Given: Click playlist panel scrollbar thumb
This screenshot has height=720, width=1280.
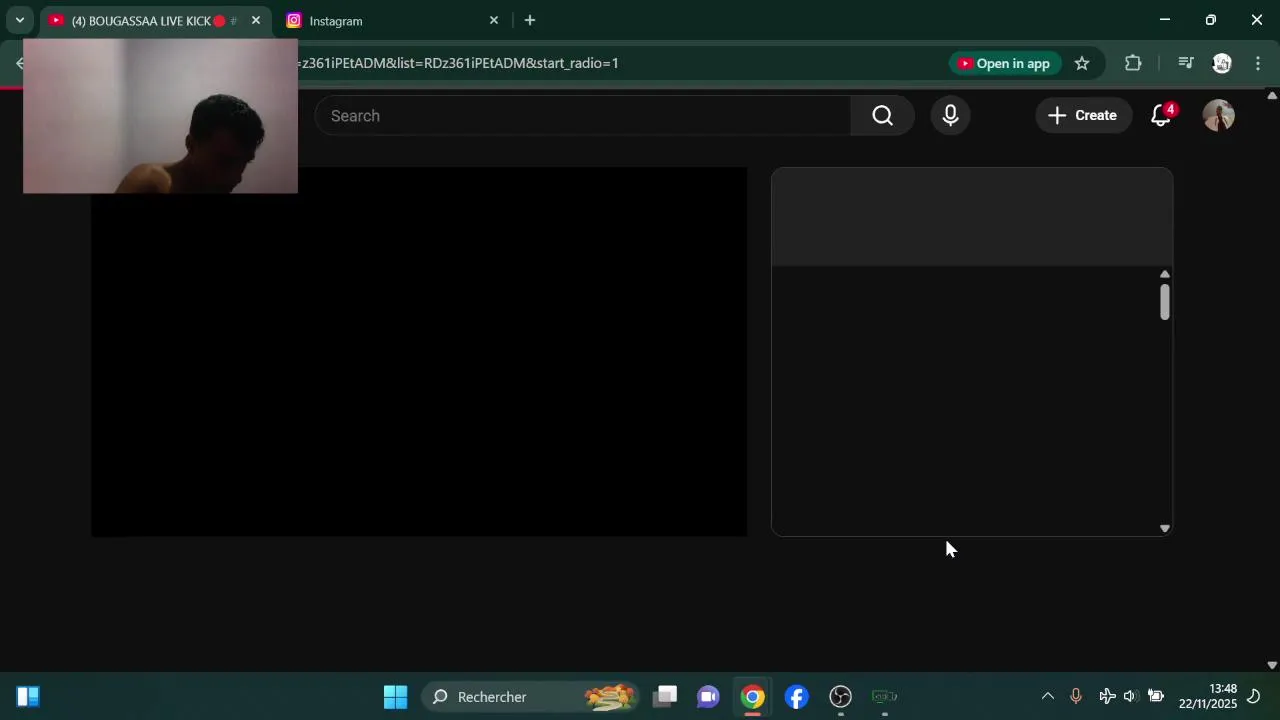Looking at the screenshot, I should [x=1165, y=302].
